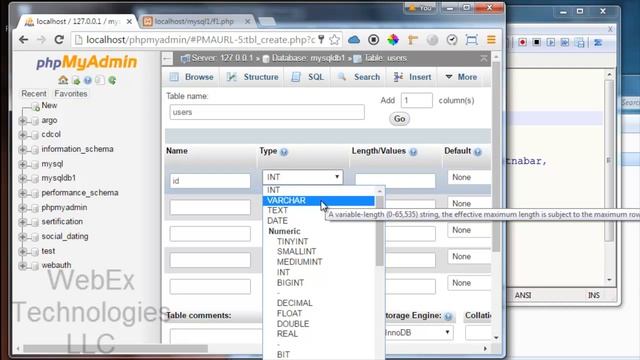
Task: Open phpMyAdmin documentation help icon
Action: 87,80
